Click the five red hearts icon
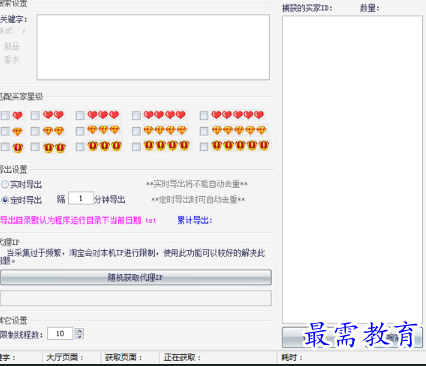Screen dimensions: 426x366 point(238,115)
